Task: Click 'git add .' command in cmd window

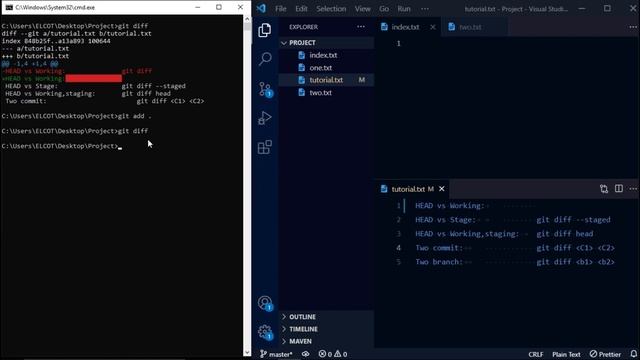Action: 135,116
